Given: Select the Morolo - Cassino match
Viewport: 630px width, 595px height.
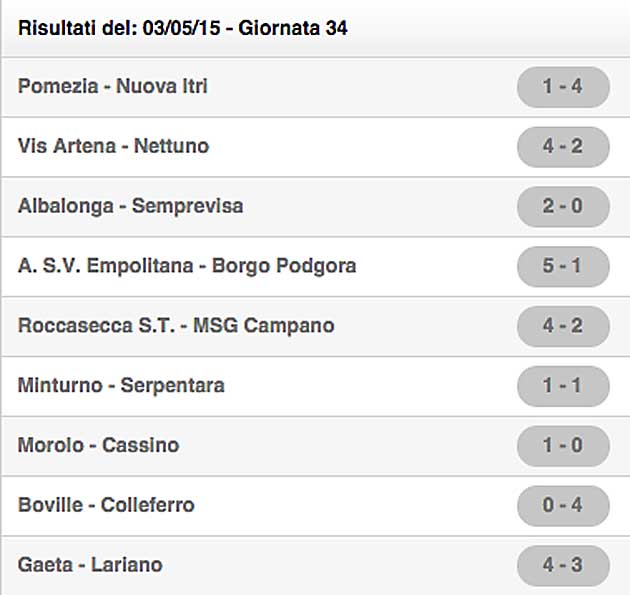Looking at the screenshot, I should pyautogui.click(x=98, y=445).
